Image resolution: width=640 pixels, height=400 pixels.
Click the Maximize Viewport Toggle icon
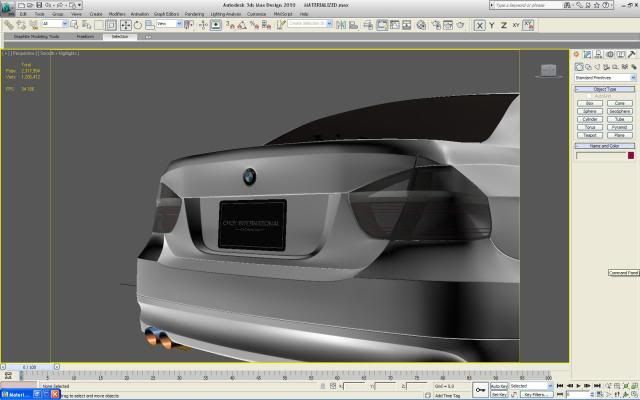[x=634, y=394]
